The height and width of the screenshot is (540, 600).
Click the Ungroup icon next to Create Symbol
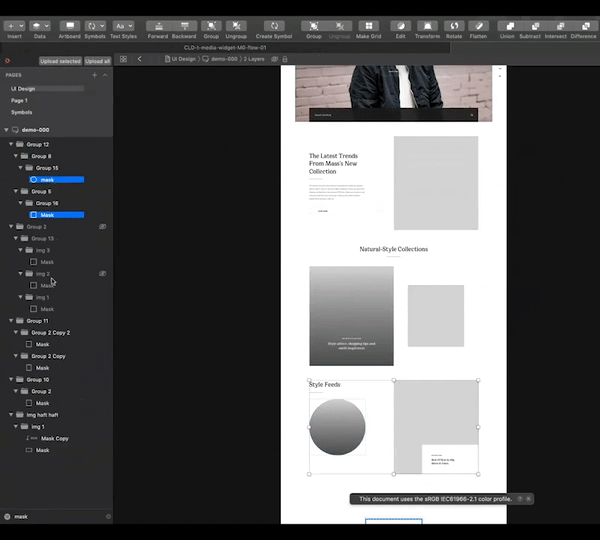(236, 26)
